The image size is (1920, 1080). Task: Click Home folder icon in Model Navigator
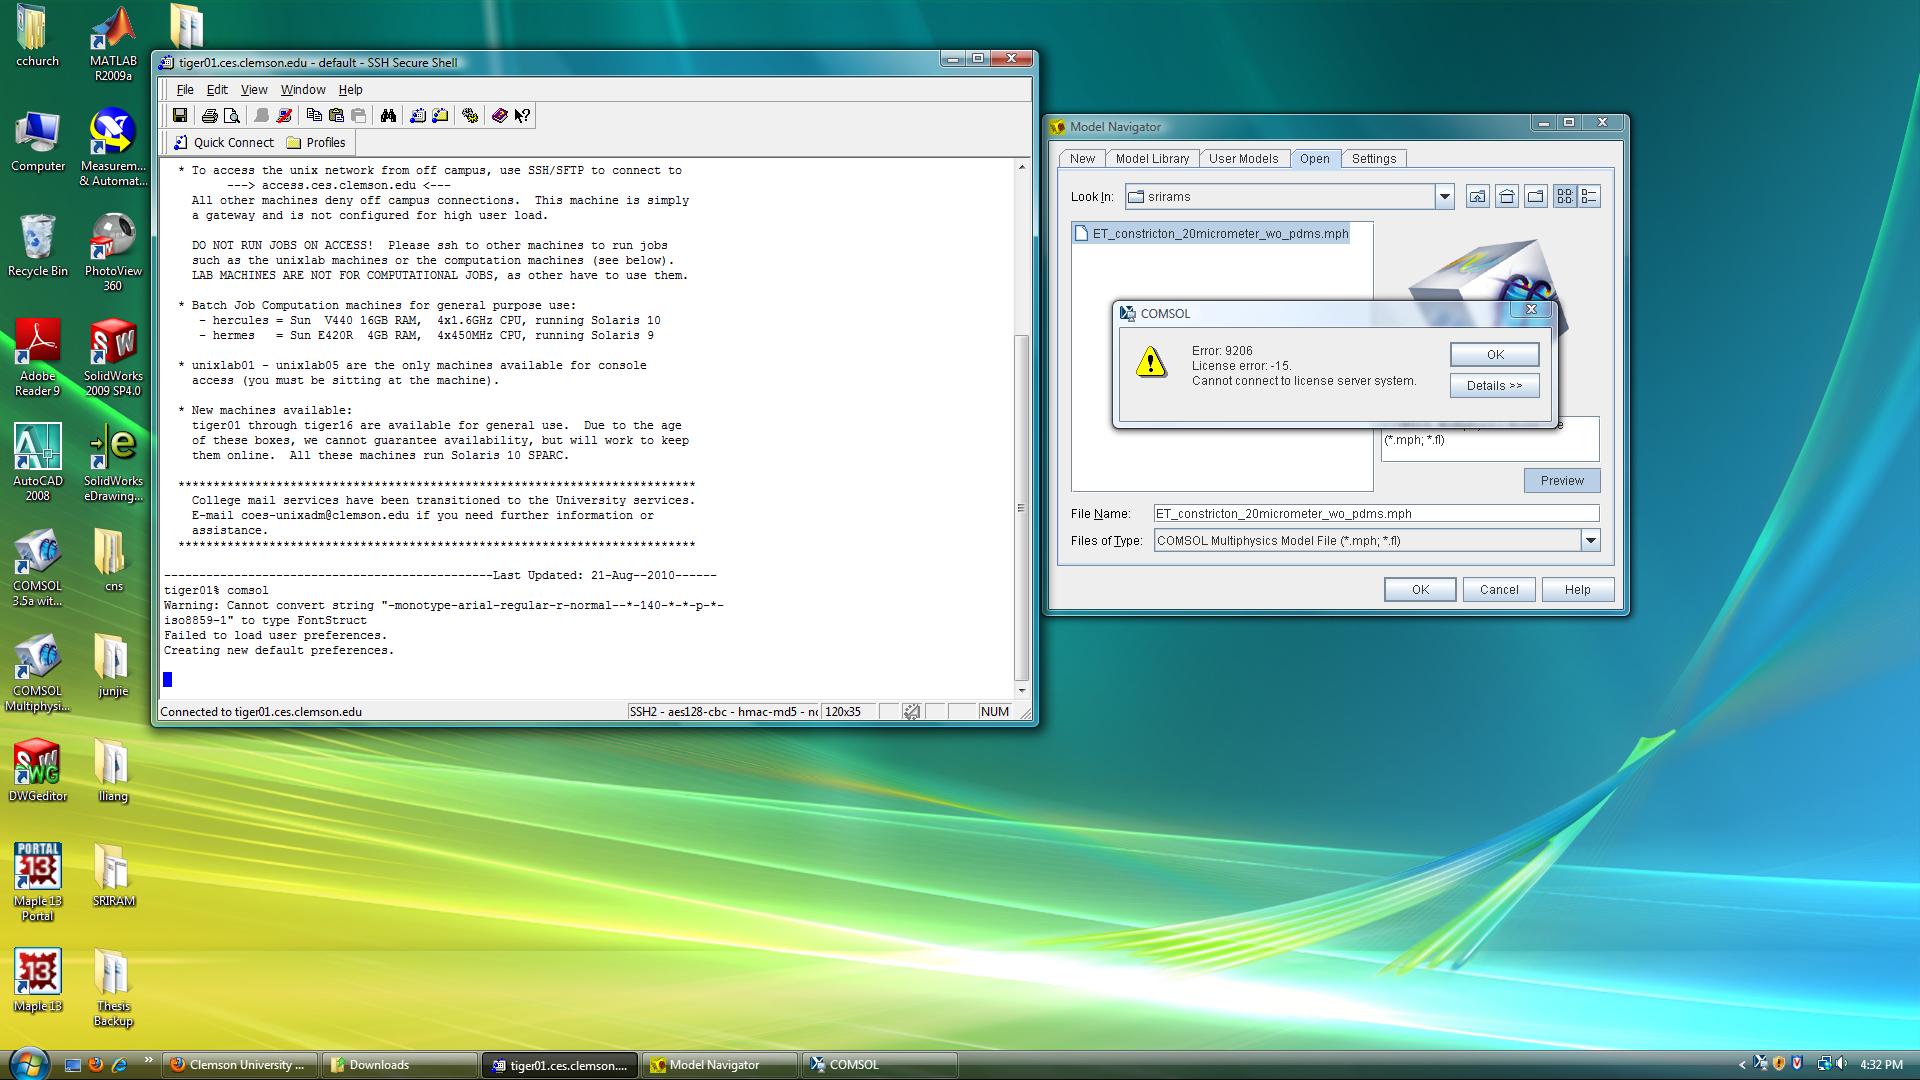coord(1506,197)
